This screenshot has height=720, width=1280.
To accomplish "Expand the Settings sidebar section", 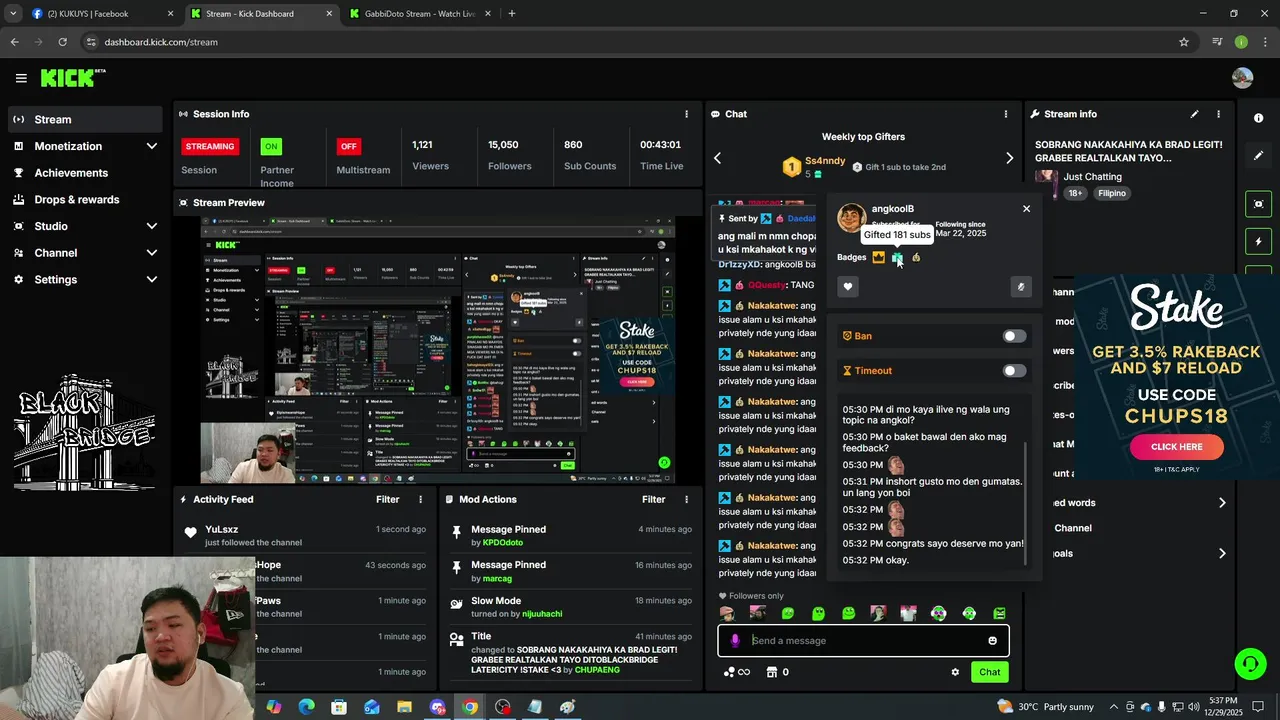I will pos(152,279).
